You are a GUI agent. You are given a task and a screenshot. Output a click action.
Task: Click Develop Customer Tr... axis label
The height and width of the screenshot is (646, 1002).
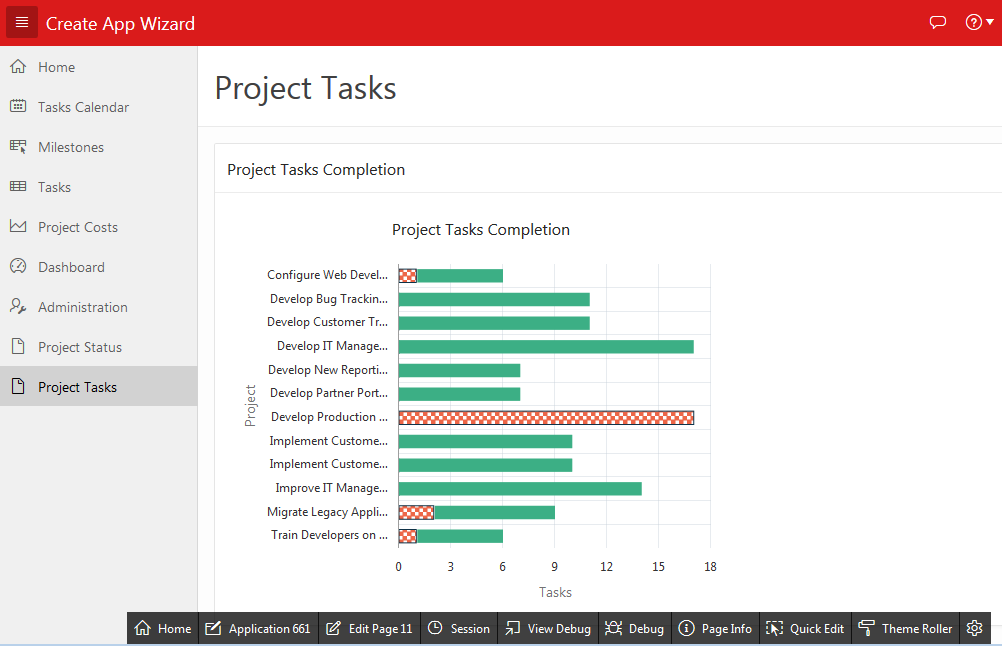(327, 322)
